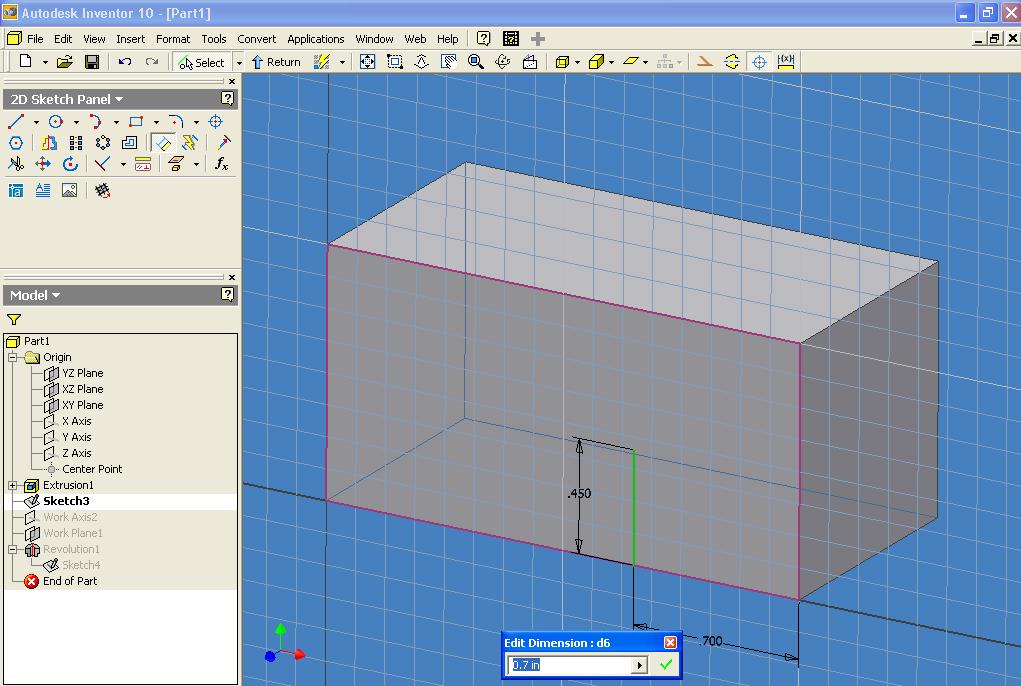Open the Insert menu
This screenshot has width=1021, height=686.
click(x=130, y=39)
